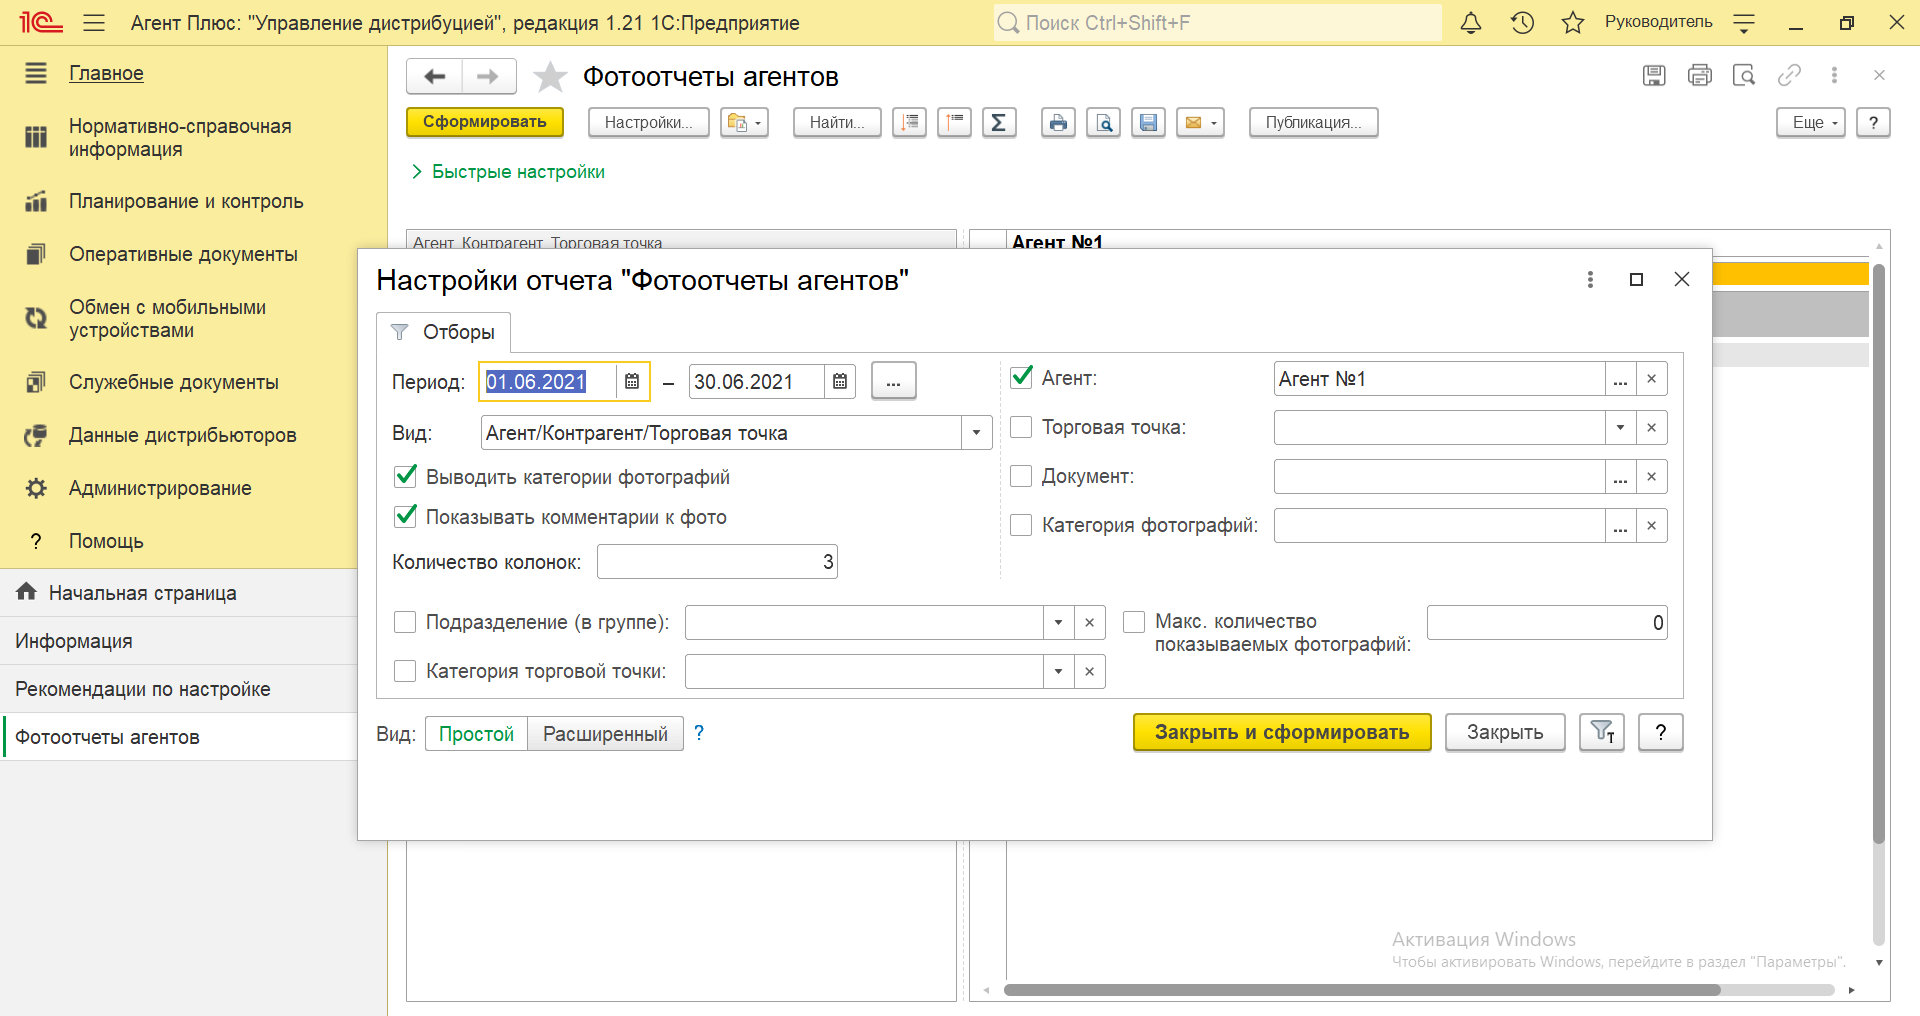Click the horizontal scrollbar of the report
Screen dimensions: 1920x1016
[x=1362, y=990]
